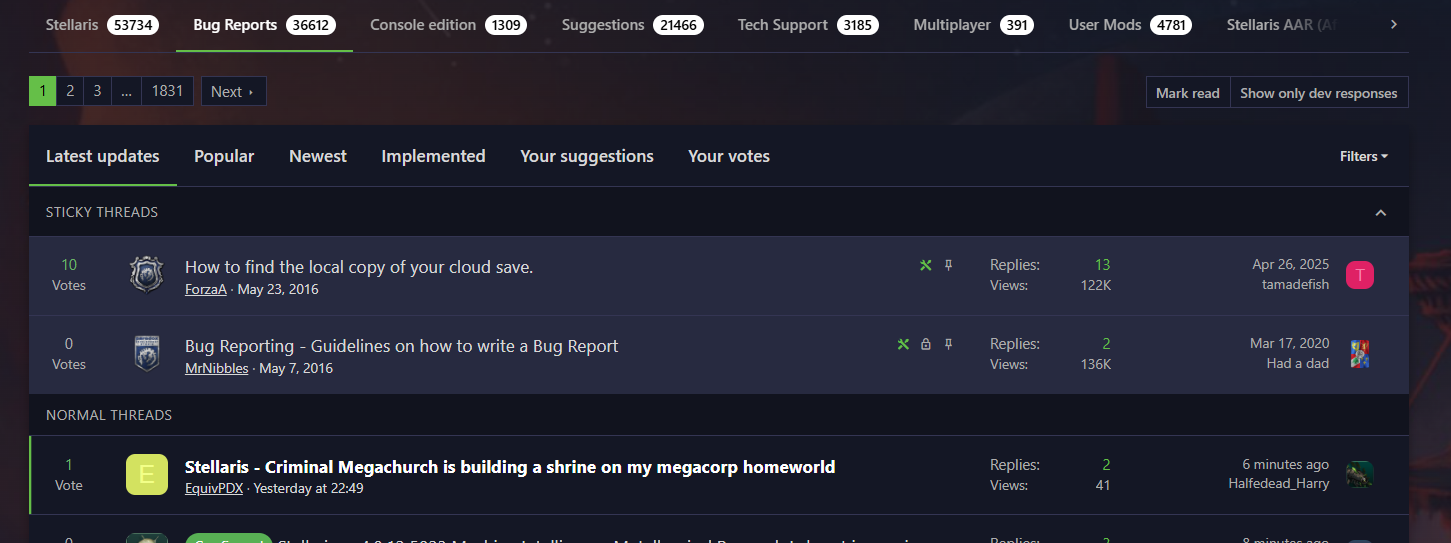The height and width of the screenshot is (543, 1451).
Task: Click dev response icon on cloud save thread
Action: (926, 265)
